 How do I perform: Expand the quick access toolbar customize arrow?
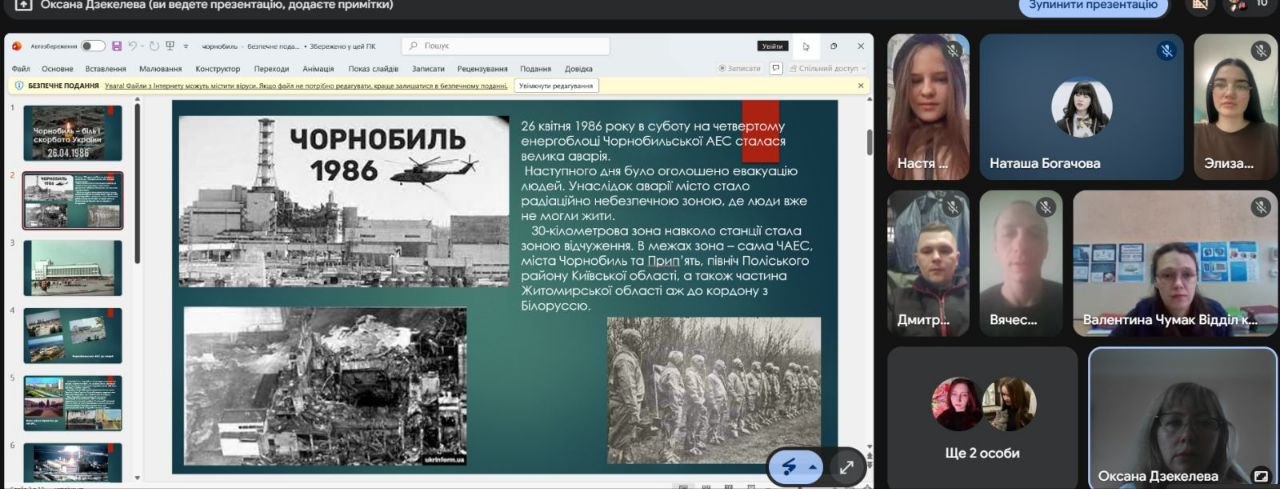pos(186,46)
